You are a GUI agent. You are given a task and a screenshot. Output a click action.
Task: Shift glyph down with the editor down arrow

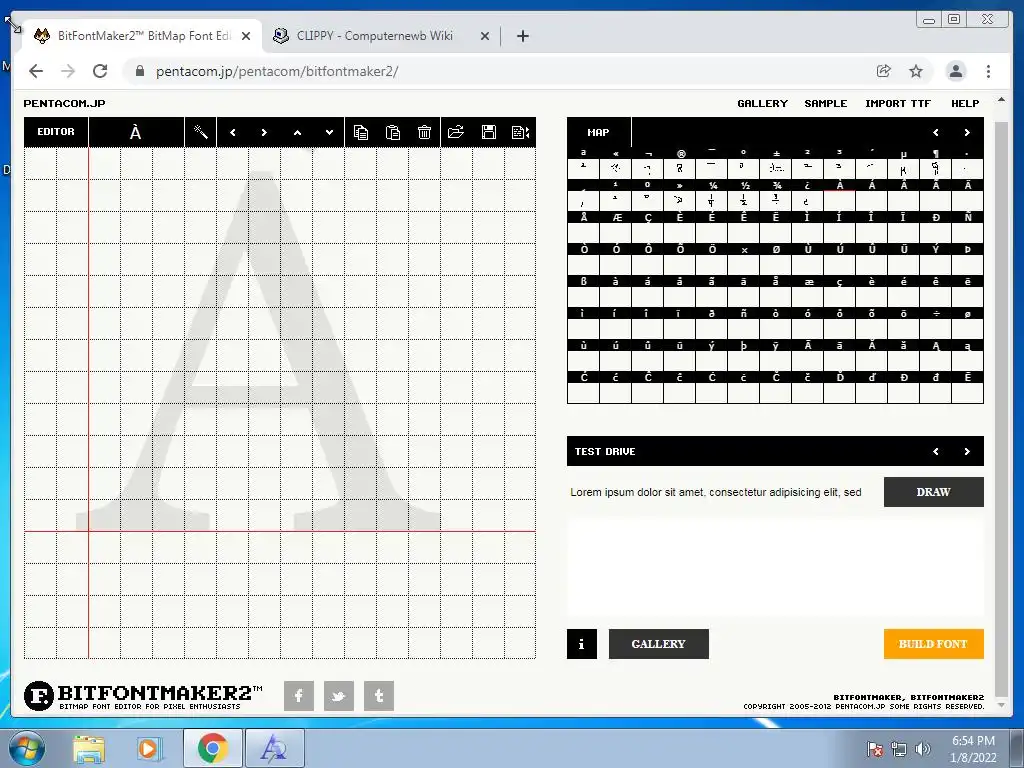click(x=329, y=133)
